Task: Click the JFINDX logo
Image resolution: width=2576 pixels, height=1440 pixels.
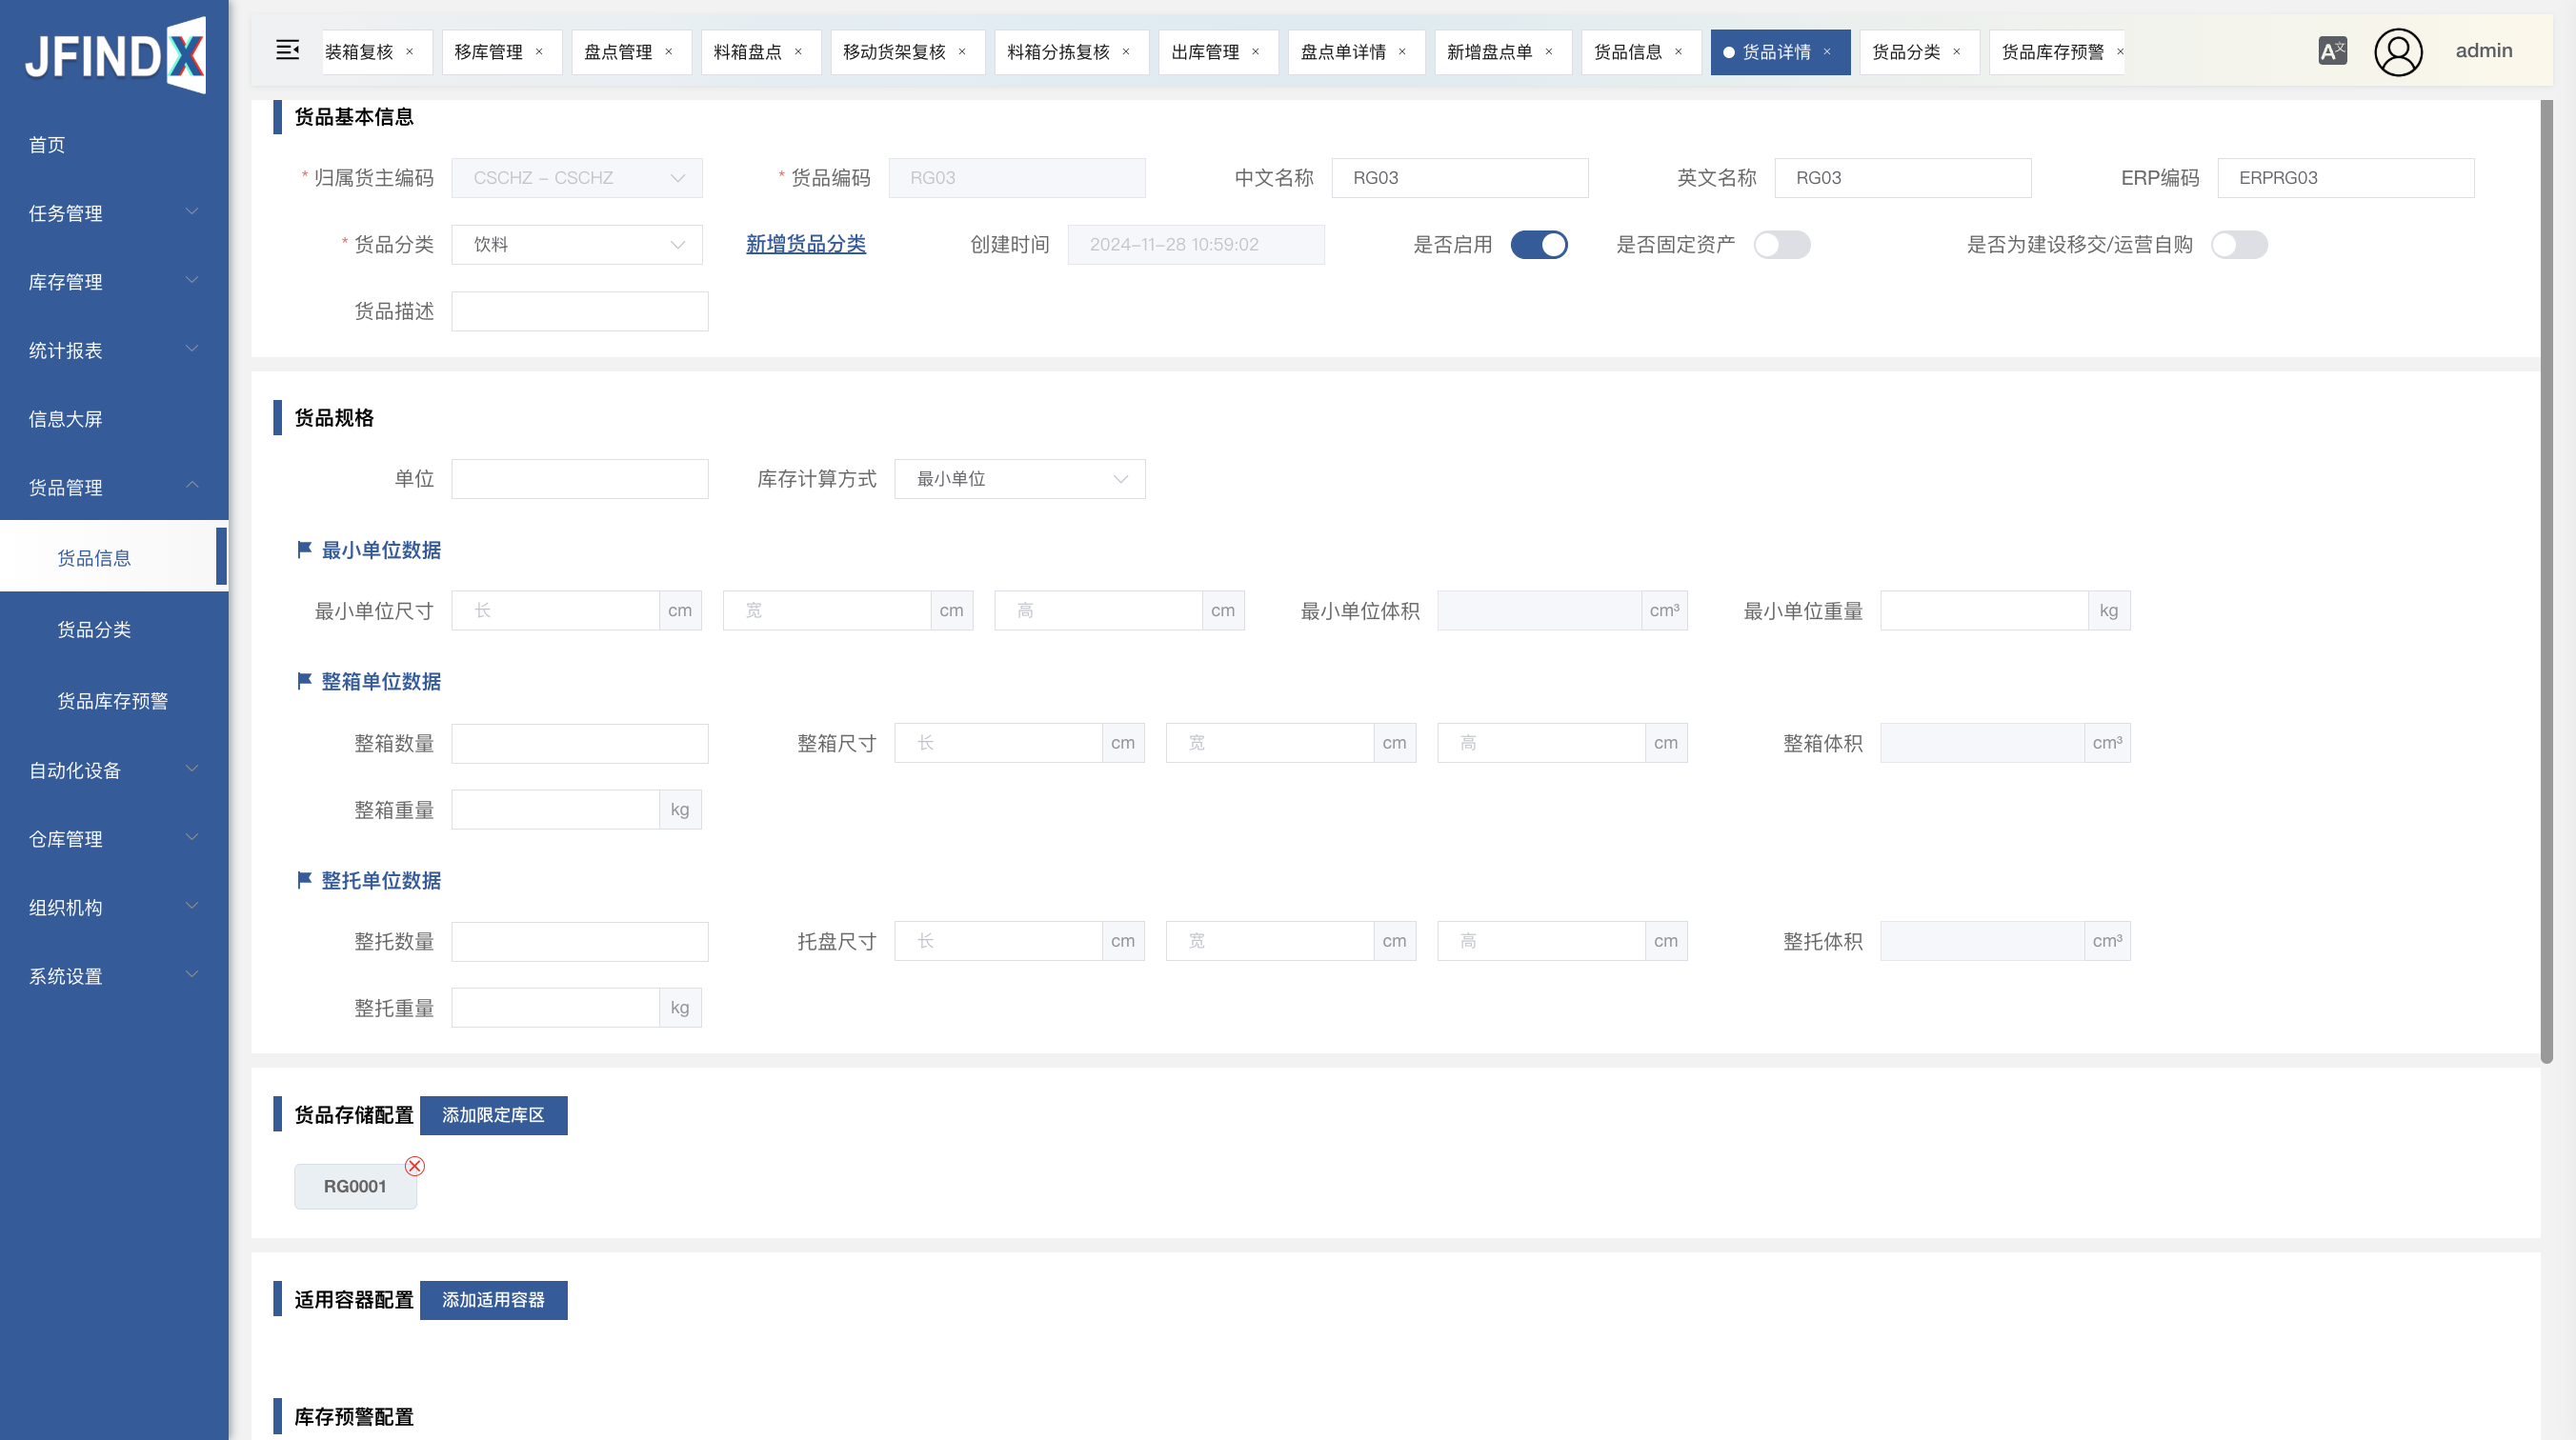Action: [115, 55]
